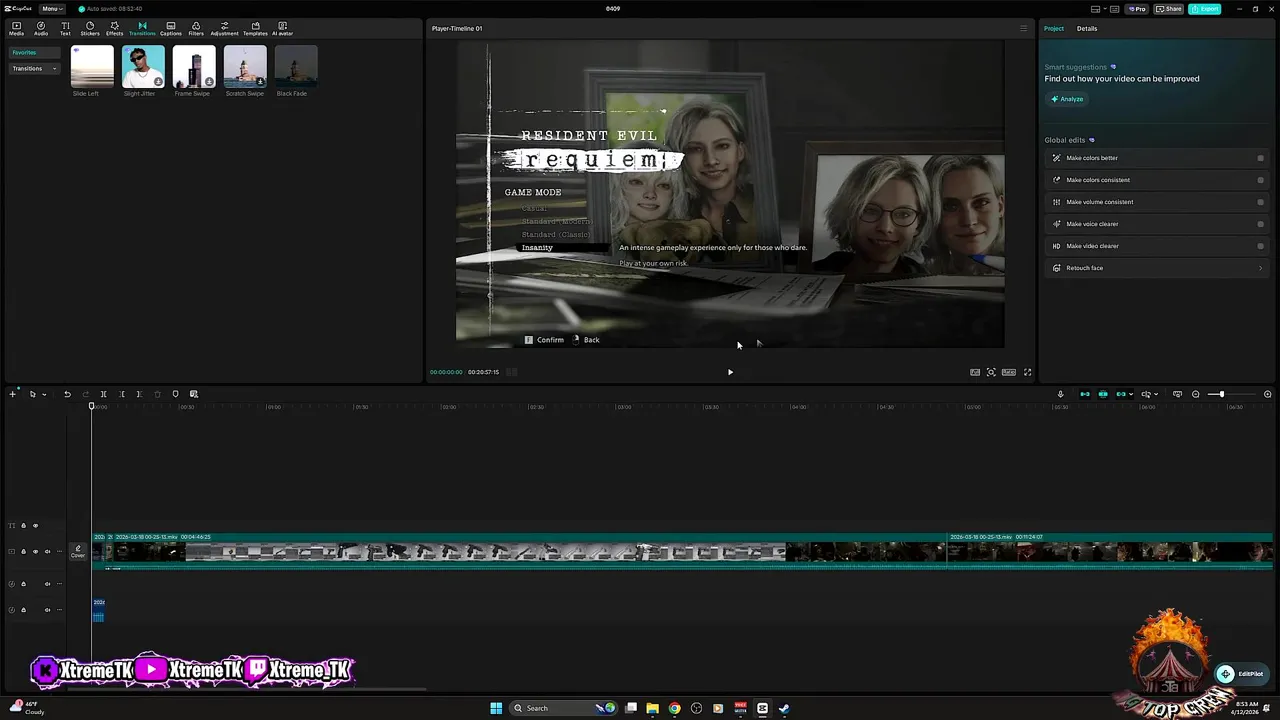Open the Adjustment panel
Viewport: 1280px width, 720px height.
pyautogui.click(x=224, y=28)
